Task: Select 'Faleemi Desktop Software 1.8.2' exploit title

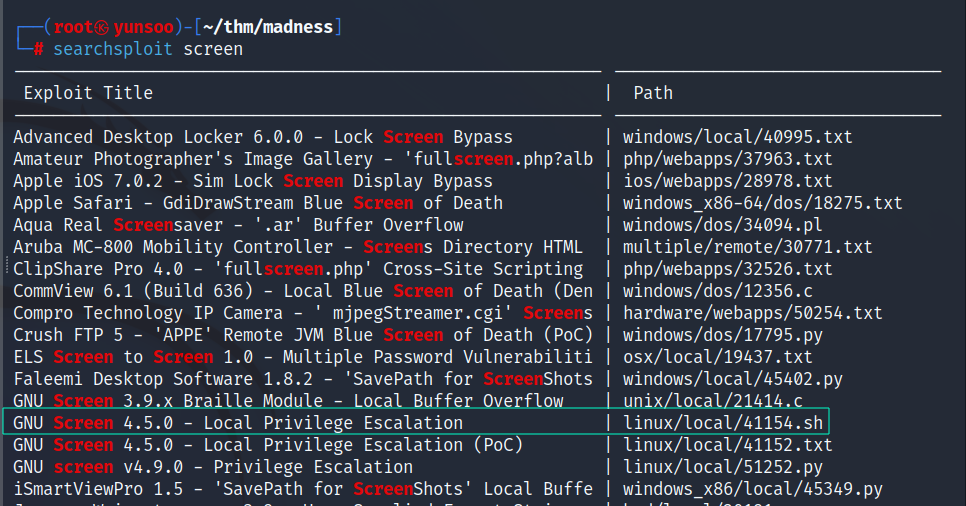Action: [303, 379]
